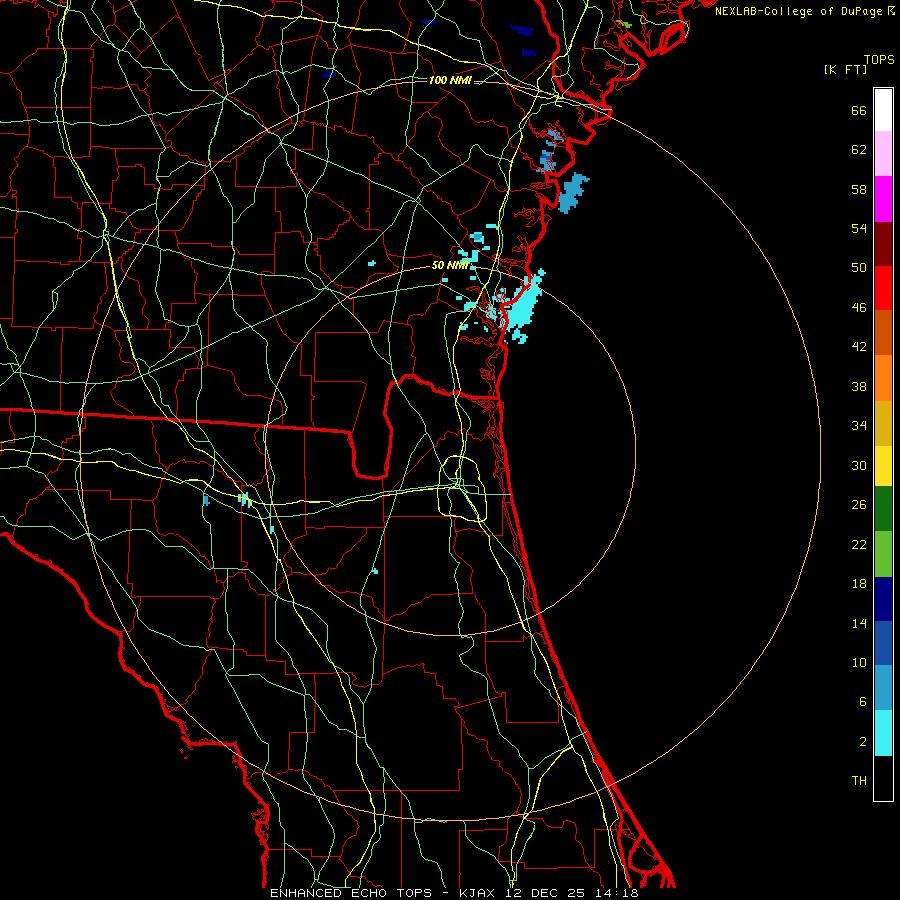Click the legend value 10

click(859, 663)
